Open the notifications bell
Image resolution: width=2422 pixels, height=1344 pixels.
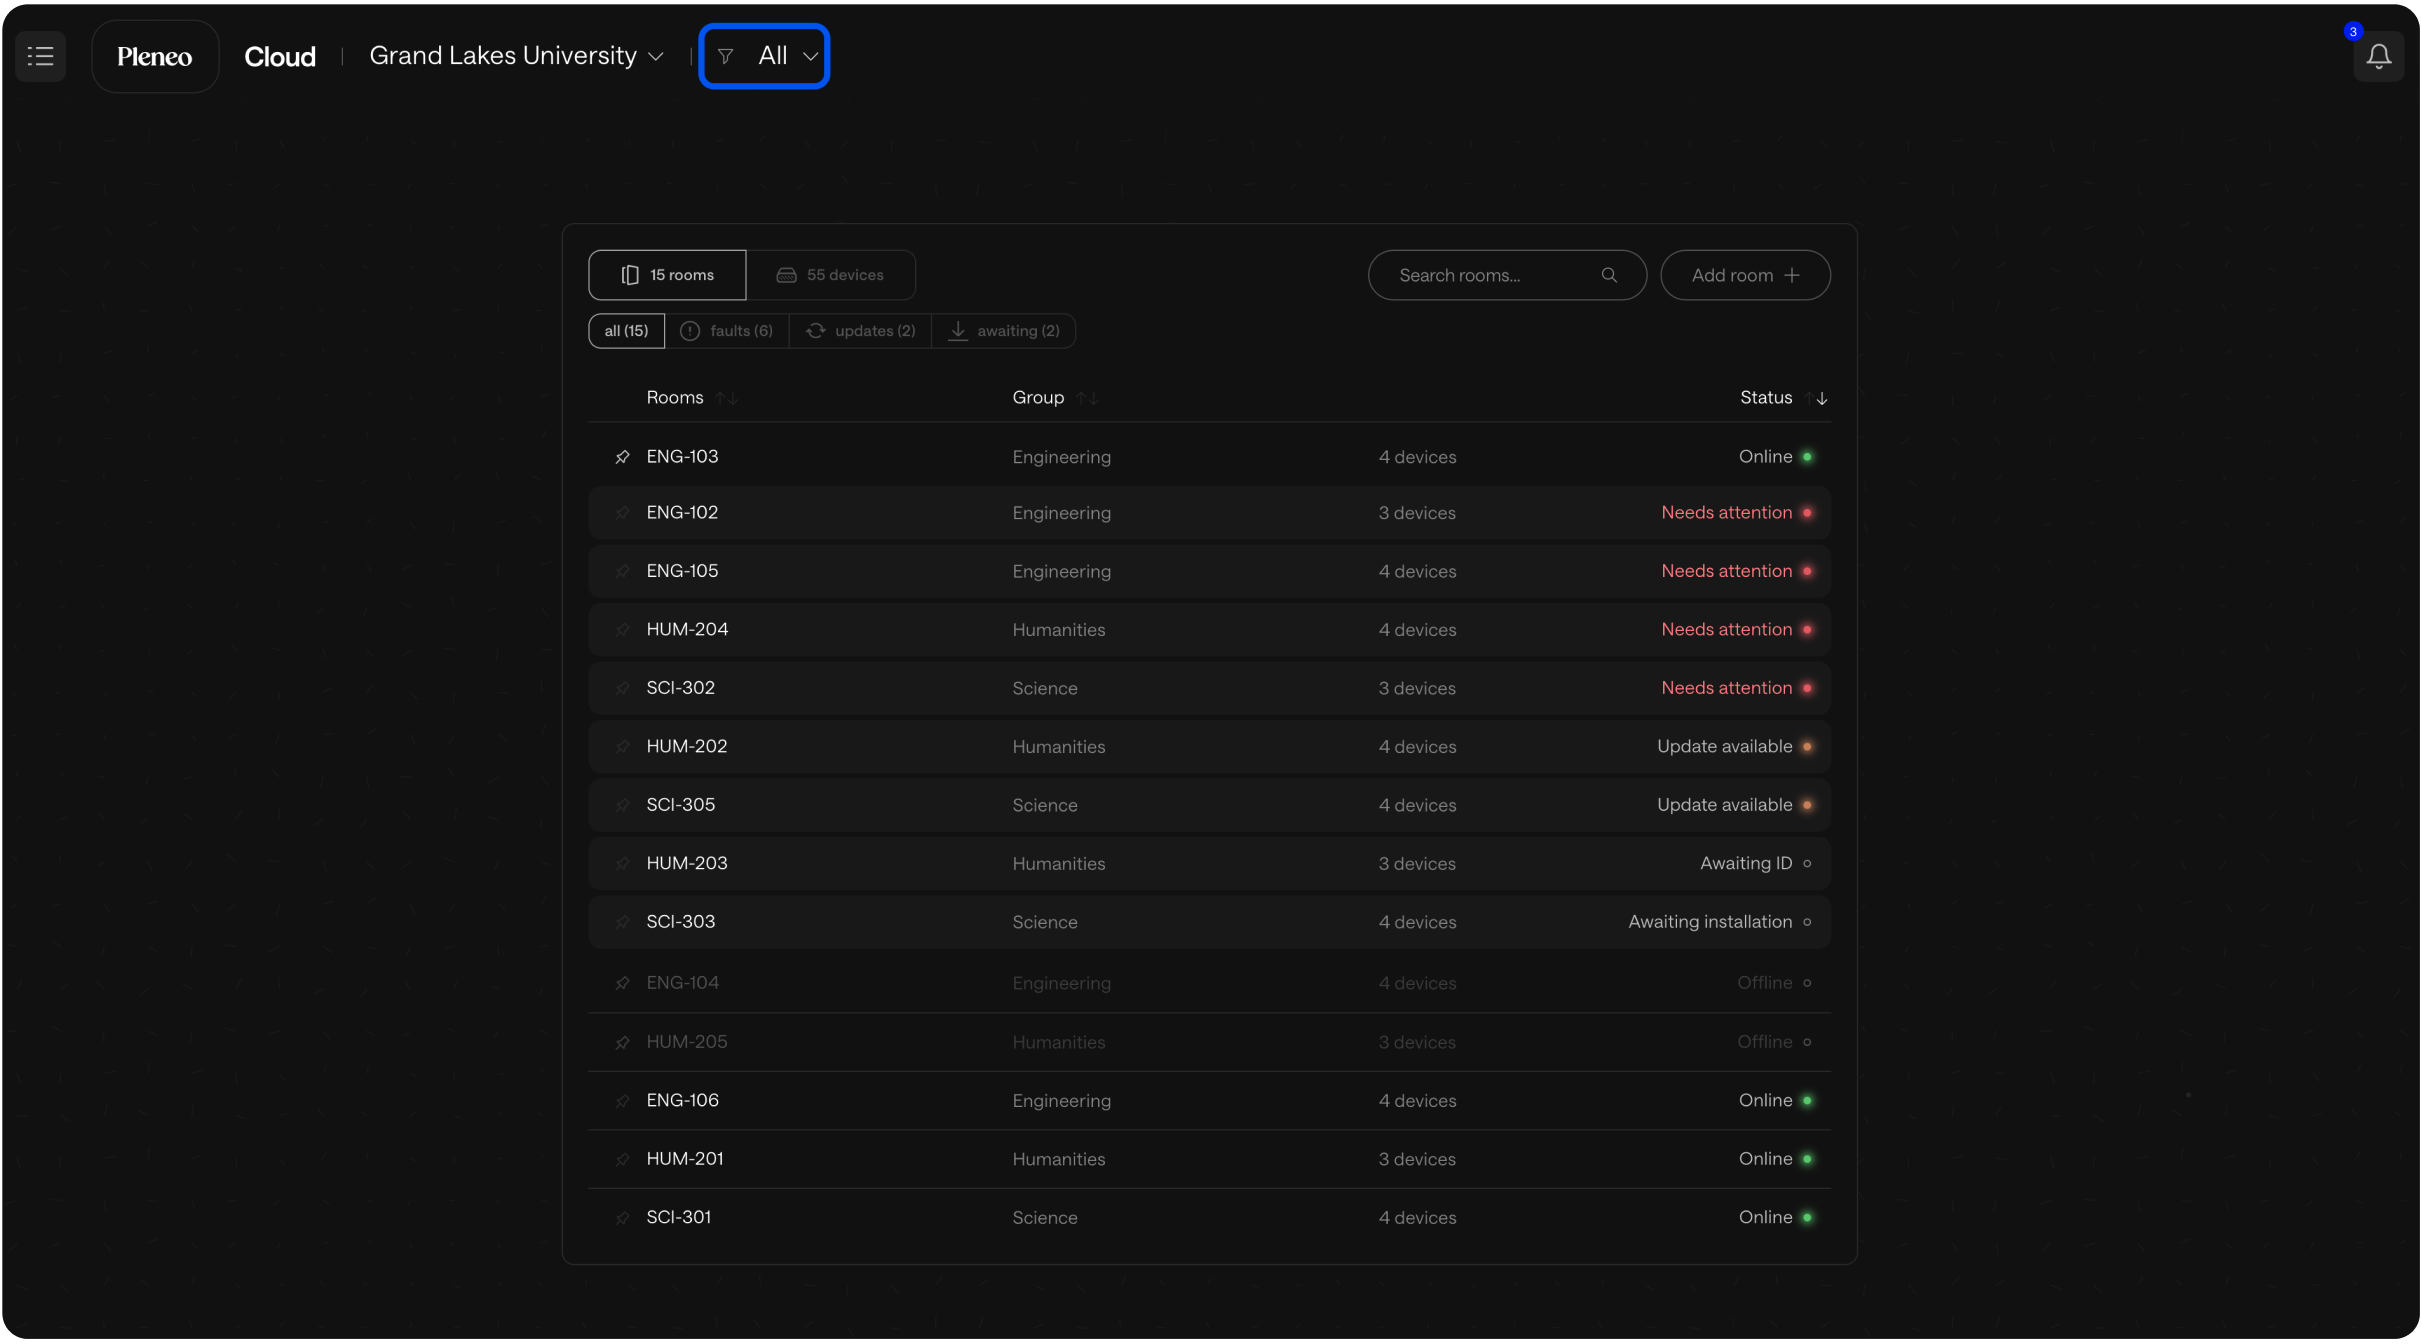point(2378,56)
